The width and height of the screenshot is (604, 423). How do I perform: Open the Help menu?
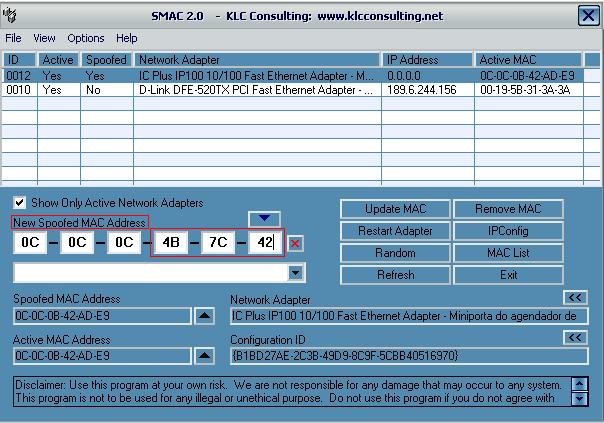(x=127, y=38)
